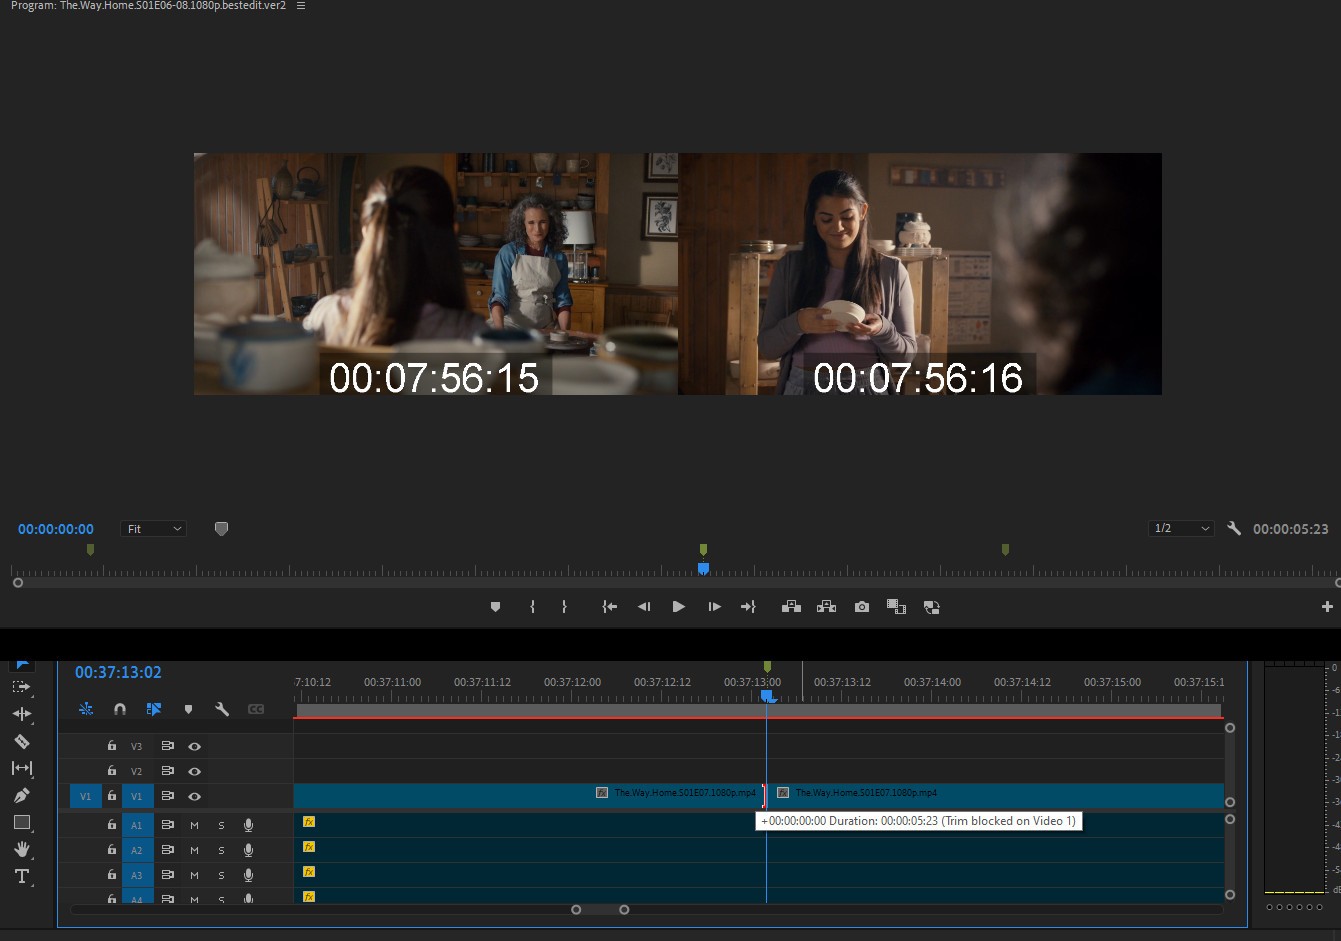Toggle captions track CC button
The image size is (1341, 941).
pos(256,709)
